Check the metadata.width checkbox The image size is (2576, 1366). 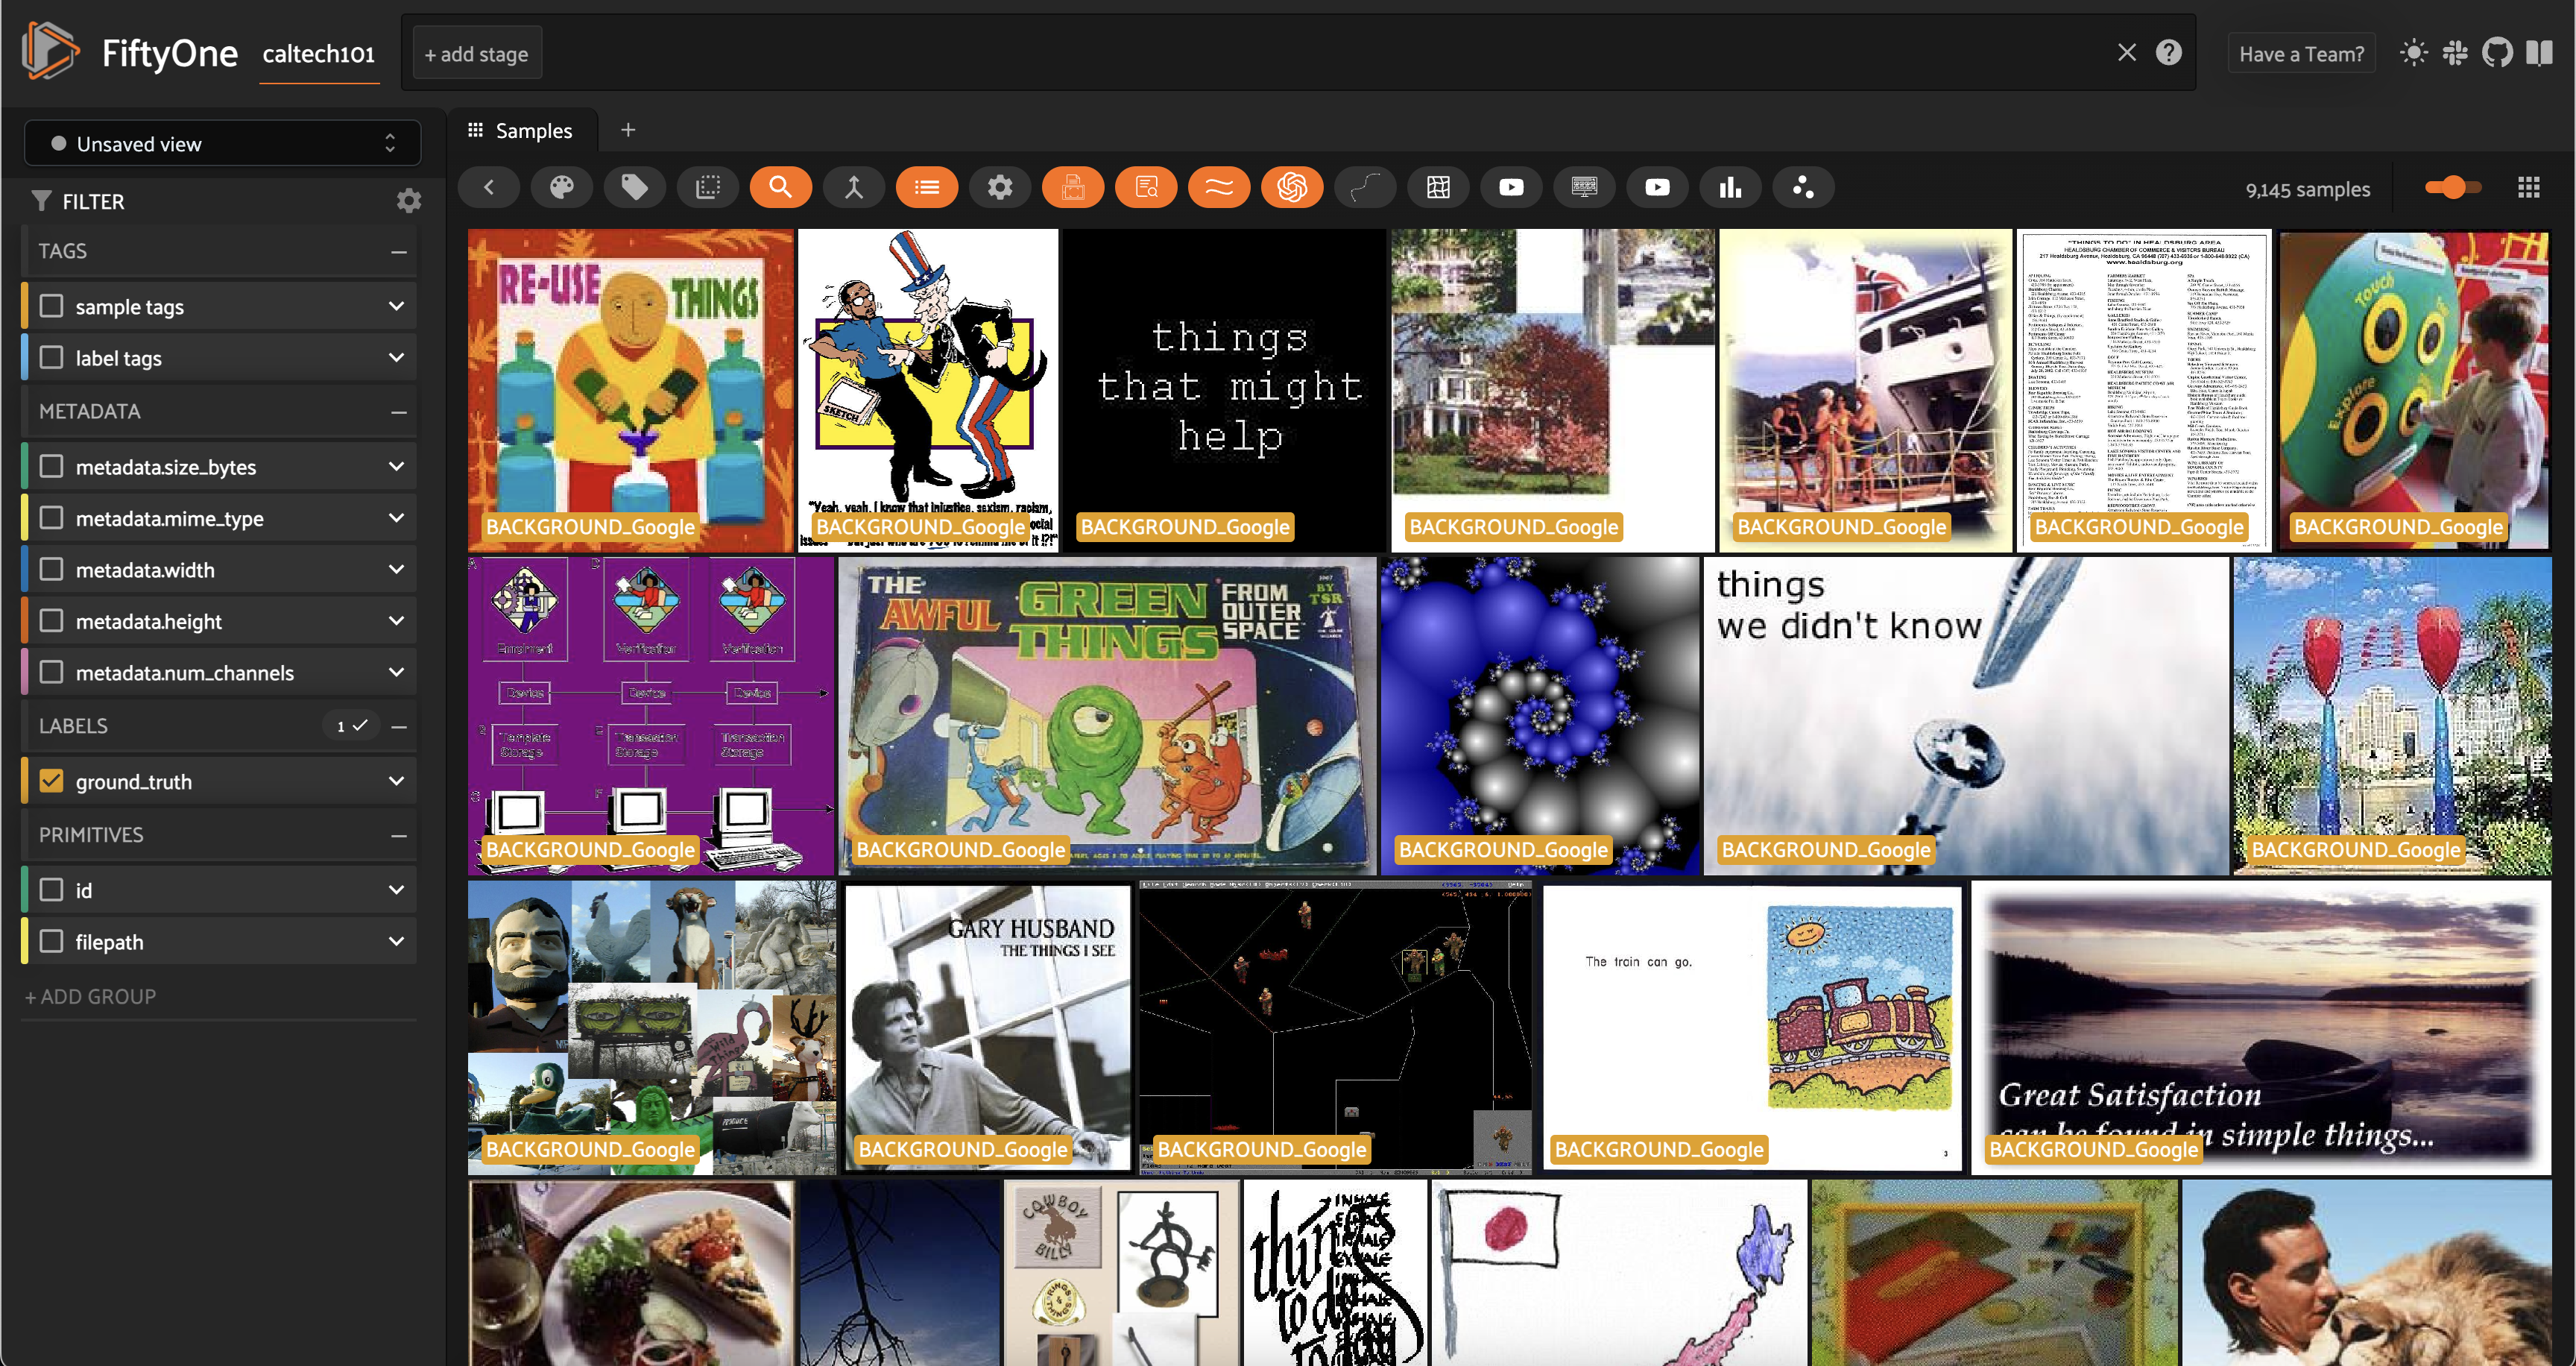(x=51, y=569)
